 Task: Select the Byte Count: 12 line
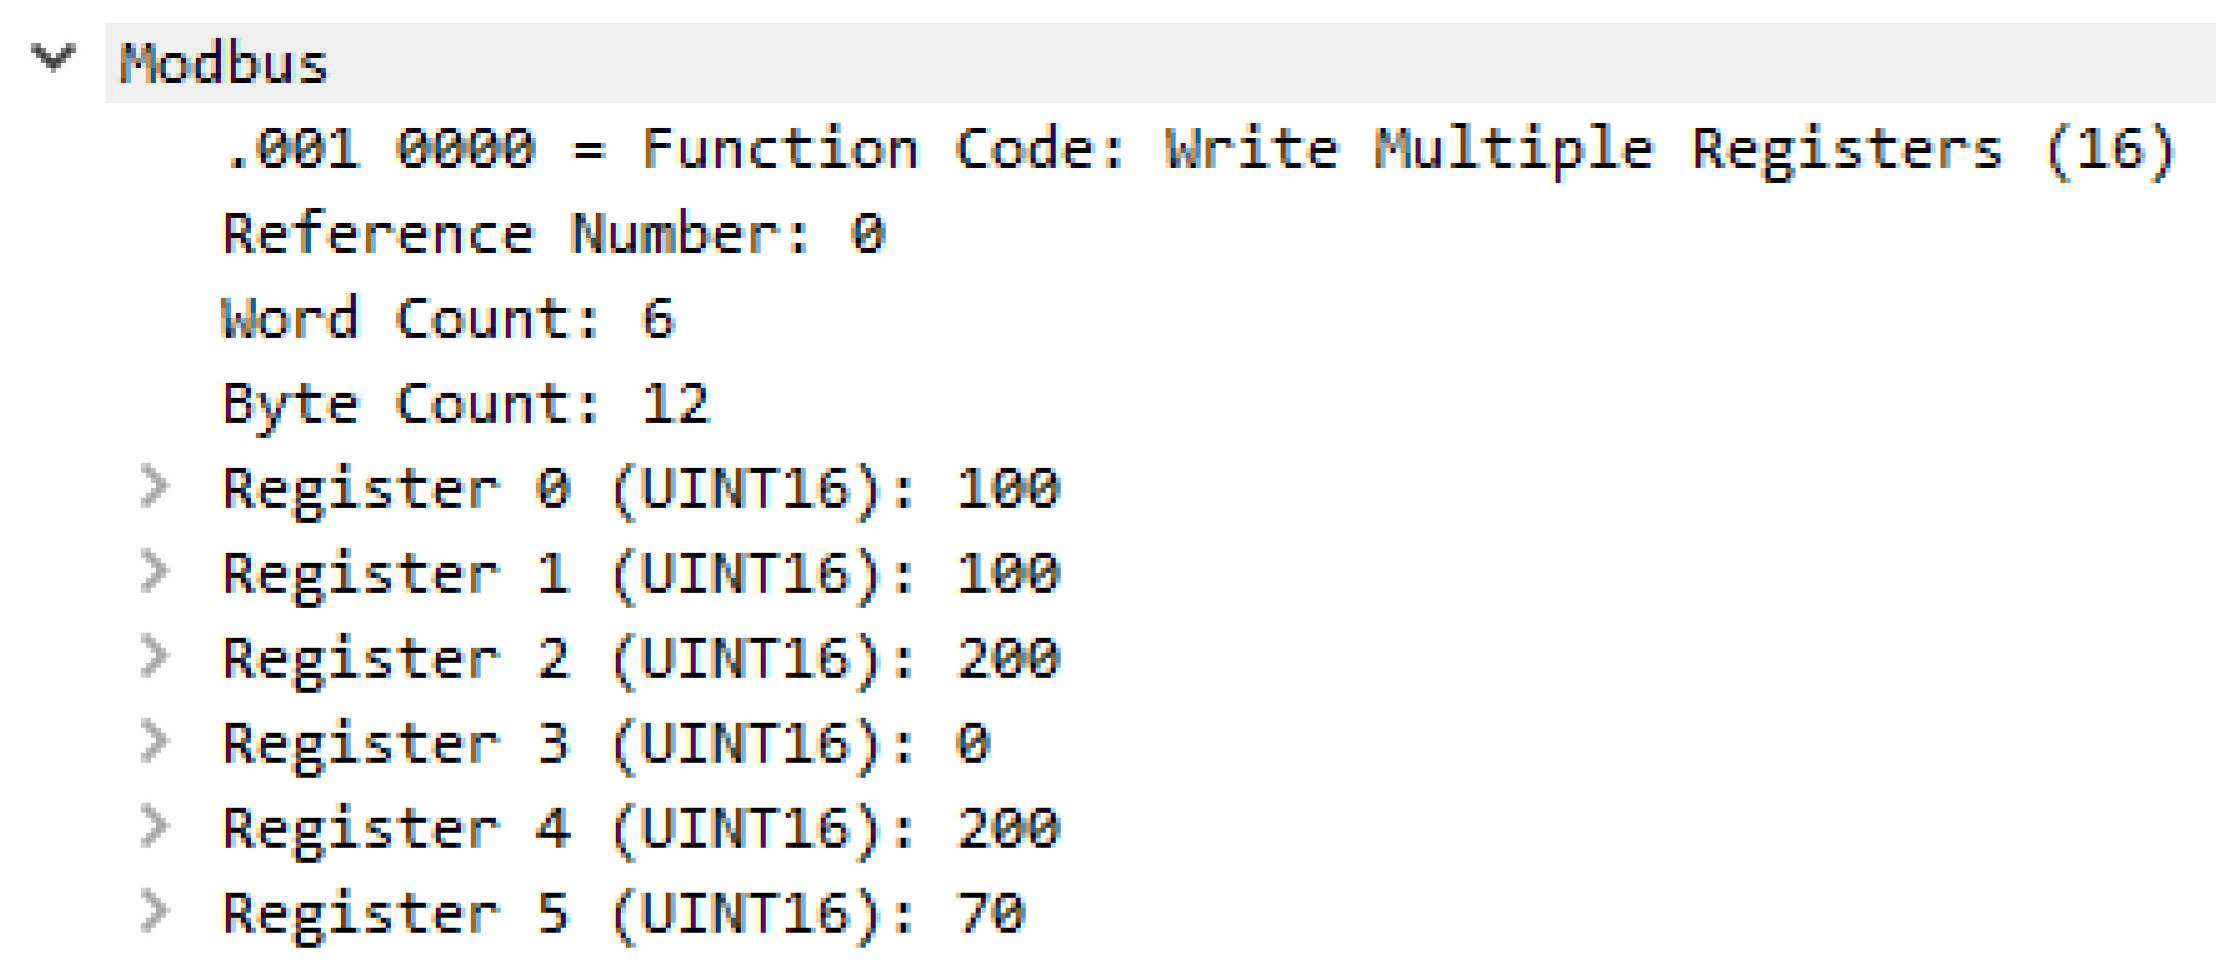click(x=465, y=405)
